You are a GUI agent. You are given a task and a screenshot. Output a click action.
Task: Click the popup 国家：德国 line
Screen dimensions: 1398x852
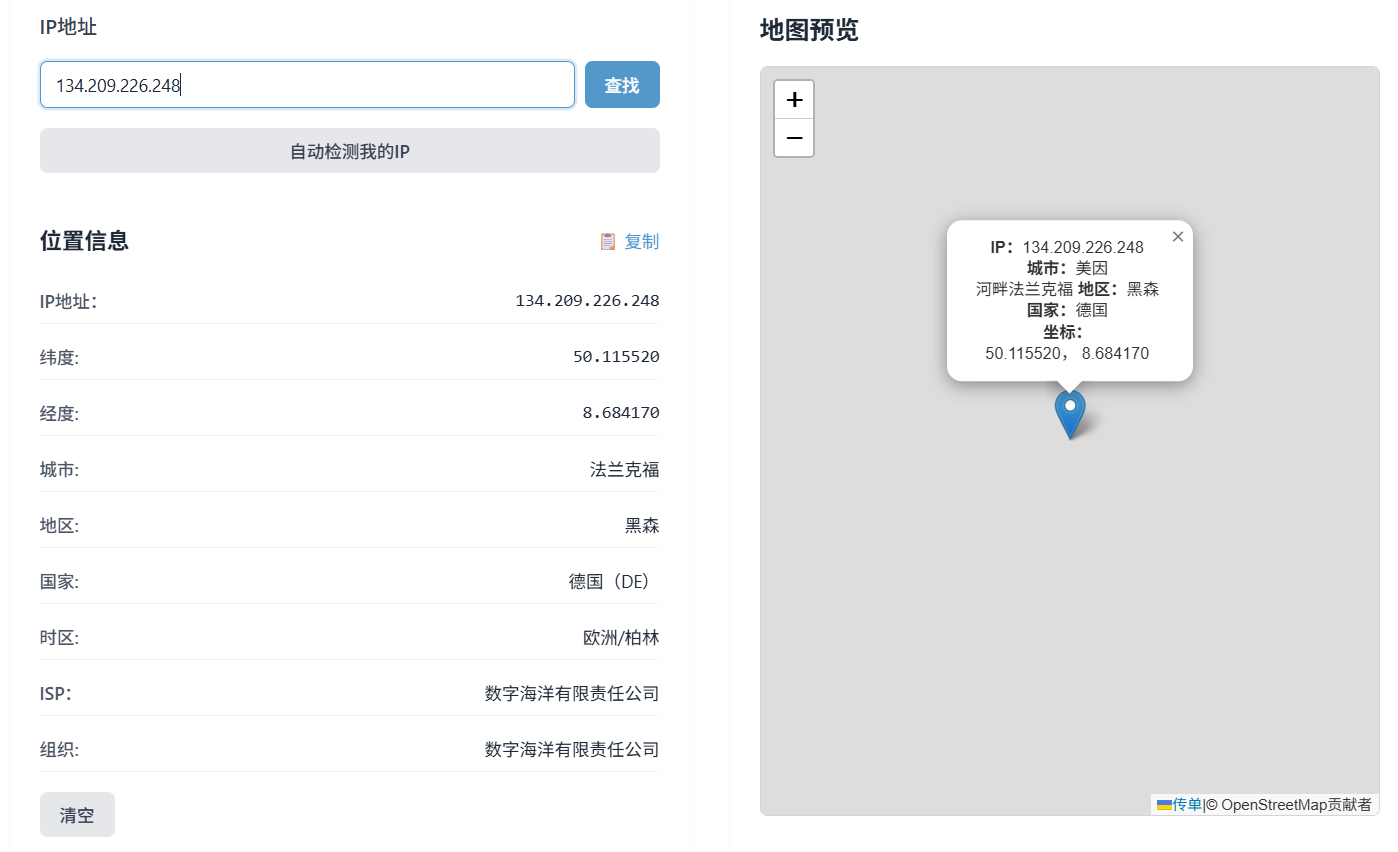tap(1067, 310)
